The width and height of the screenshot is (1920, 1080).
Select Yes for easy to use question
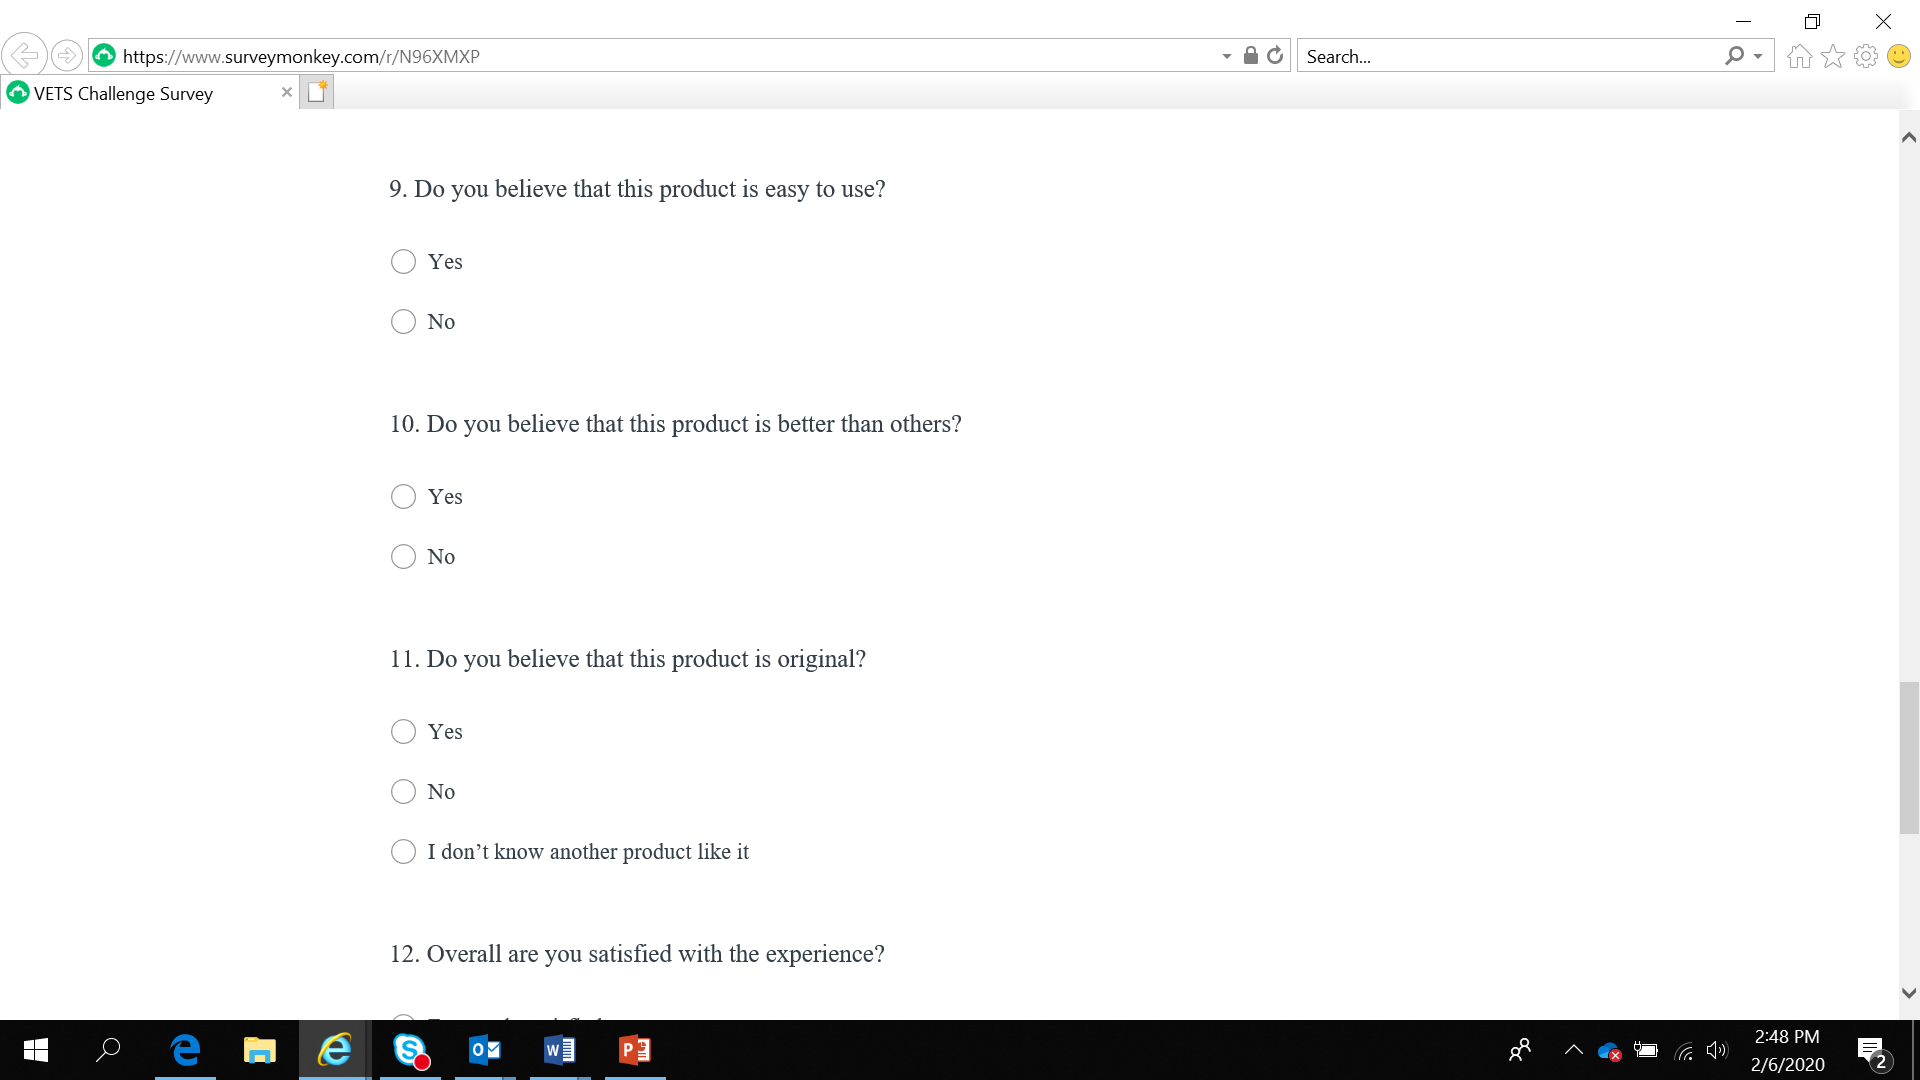tap(403, 262)
